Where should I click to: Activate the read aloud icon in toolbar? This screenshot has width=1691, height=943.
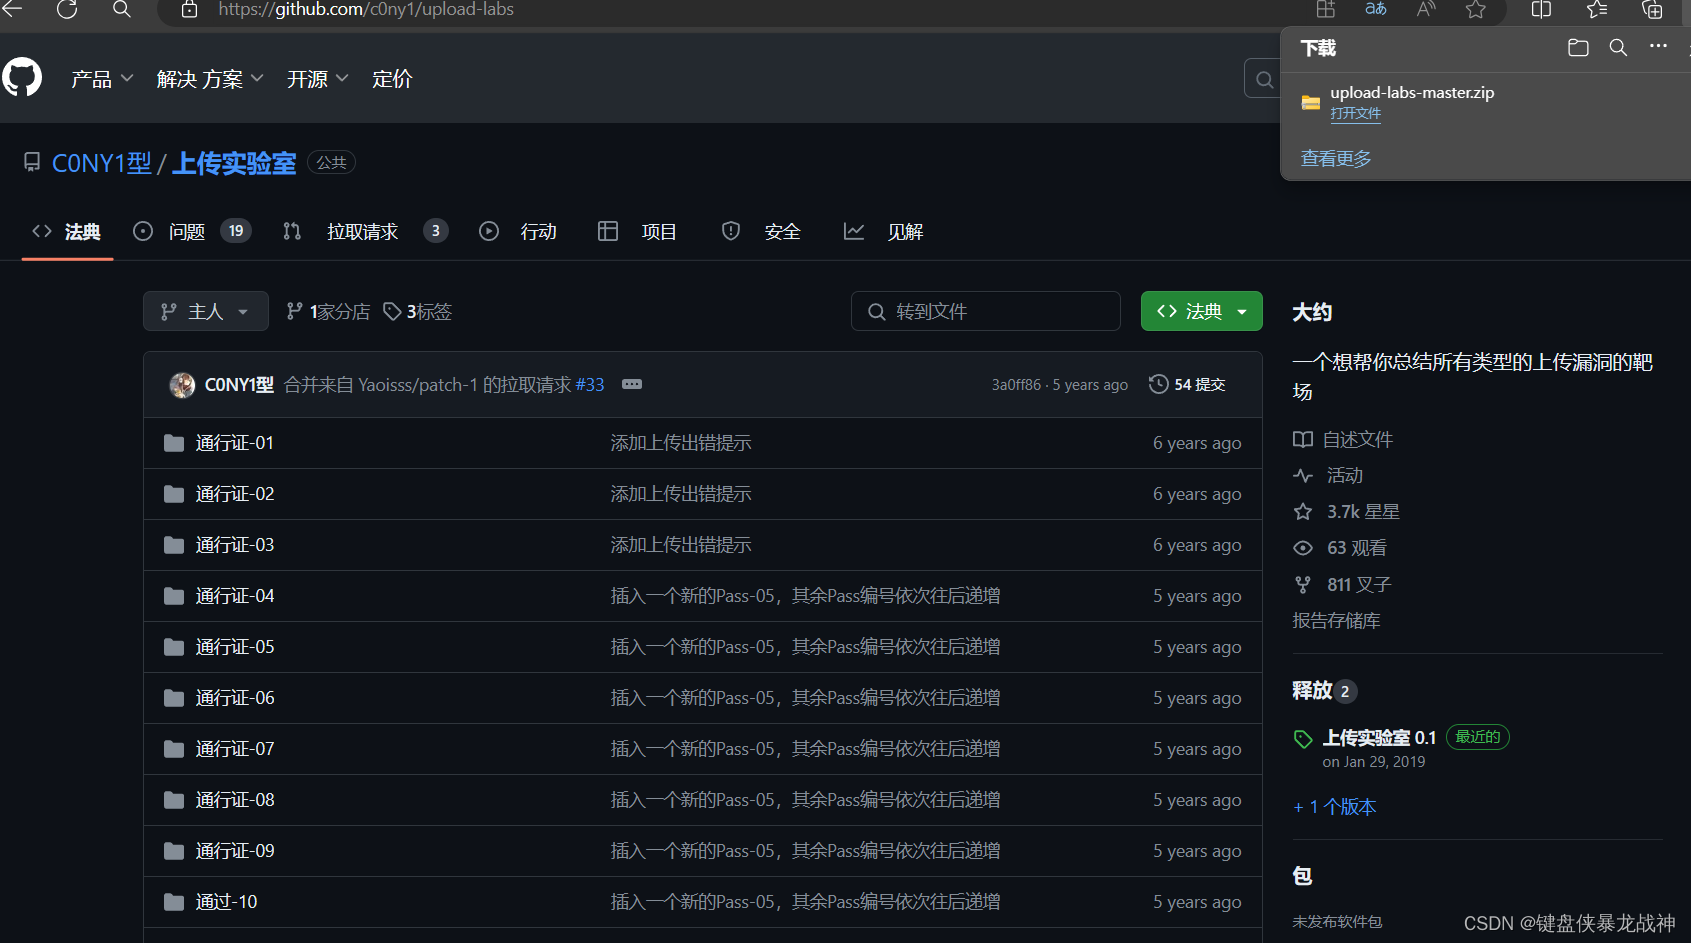pyautogui.click(x=1425, y=10)
